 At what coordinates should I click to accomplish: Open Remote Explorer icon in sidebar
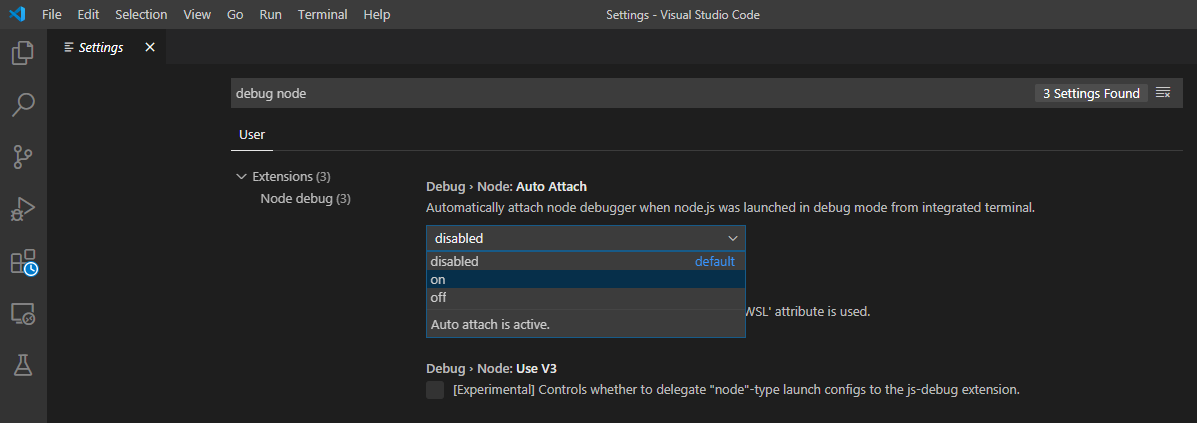[23, 314]
